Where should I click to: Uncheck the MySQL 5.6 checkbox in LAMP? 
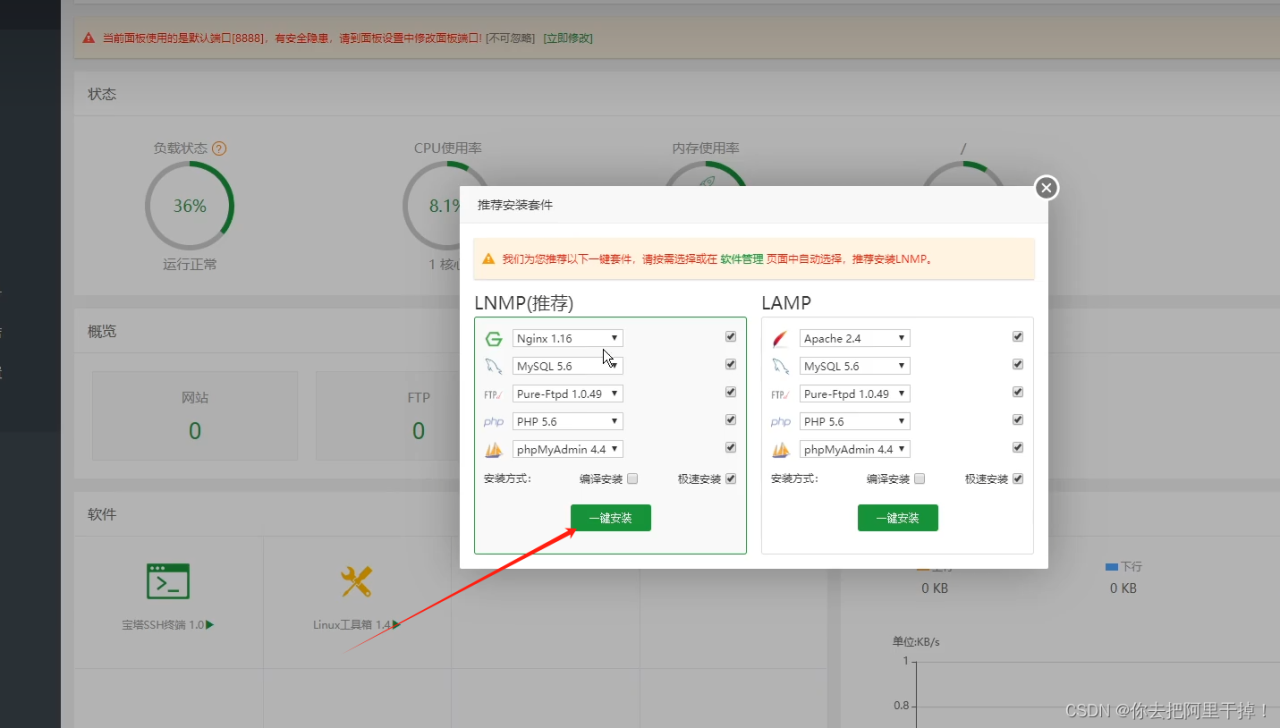click(1018, 364)
